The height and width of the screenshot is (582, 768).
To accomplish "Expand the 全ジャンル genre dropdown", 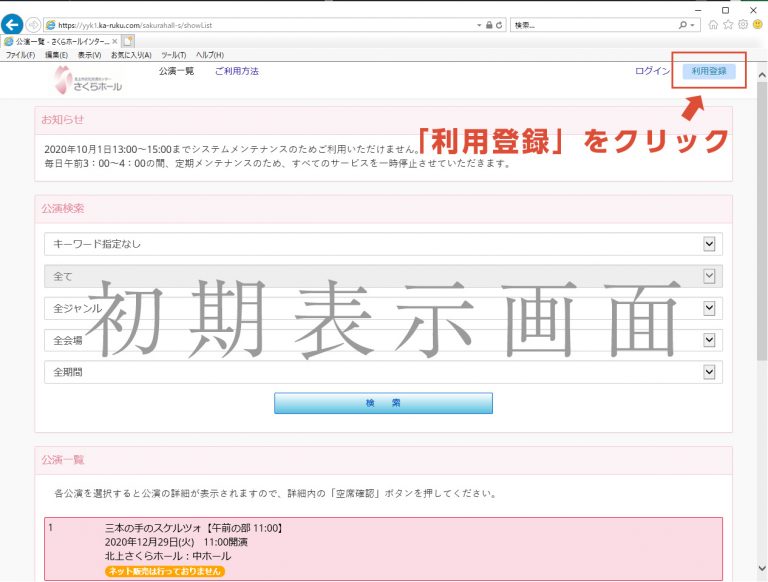I will tap(709, 308).
